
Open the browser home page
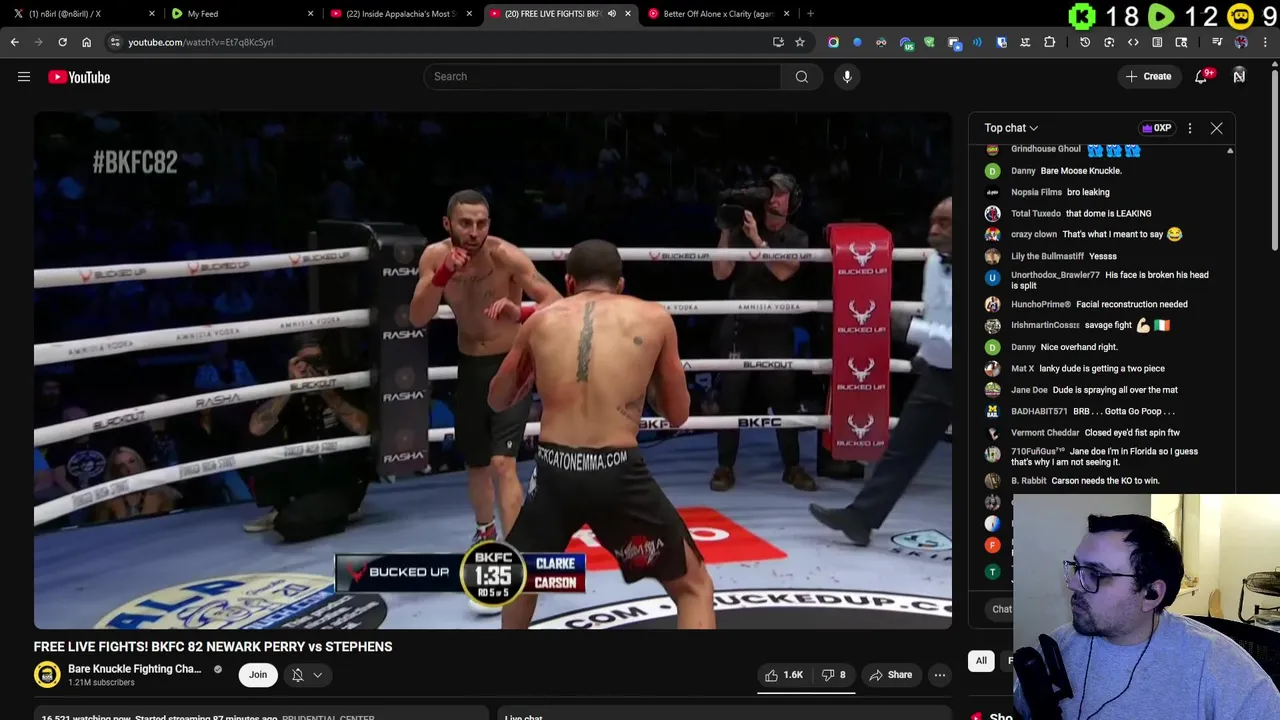tap(86, 42)
